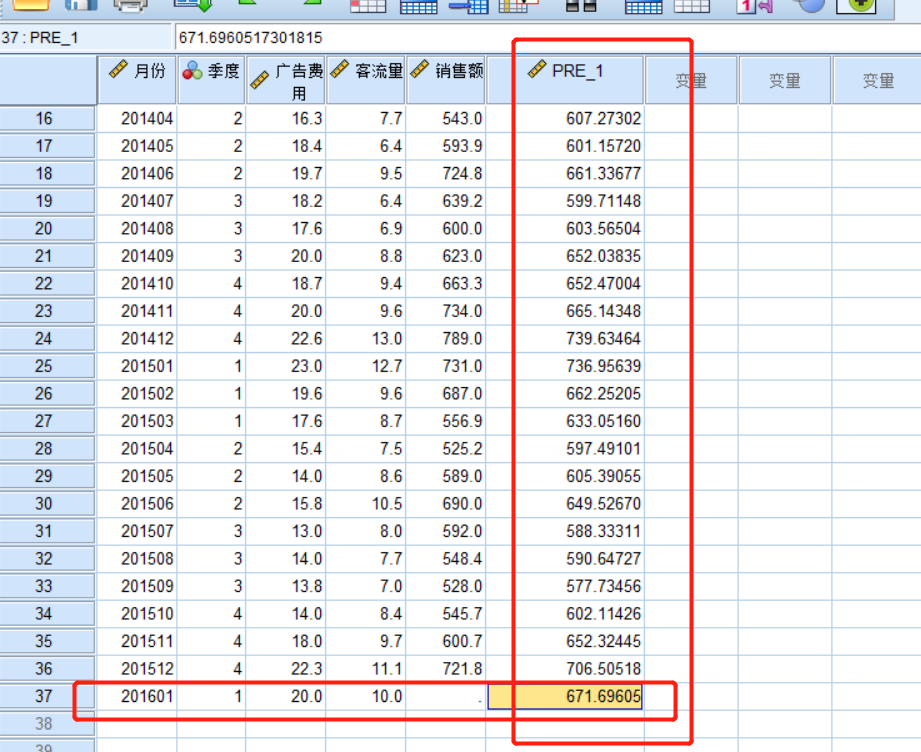
Task: Click sales cell 556.9
Action: coord(446,421)
